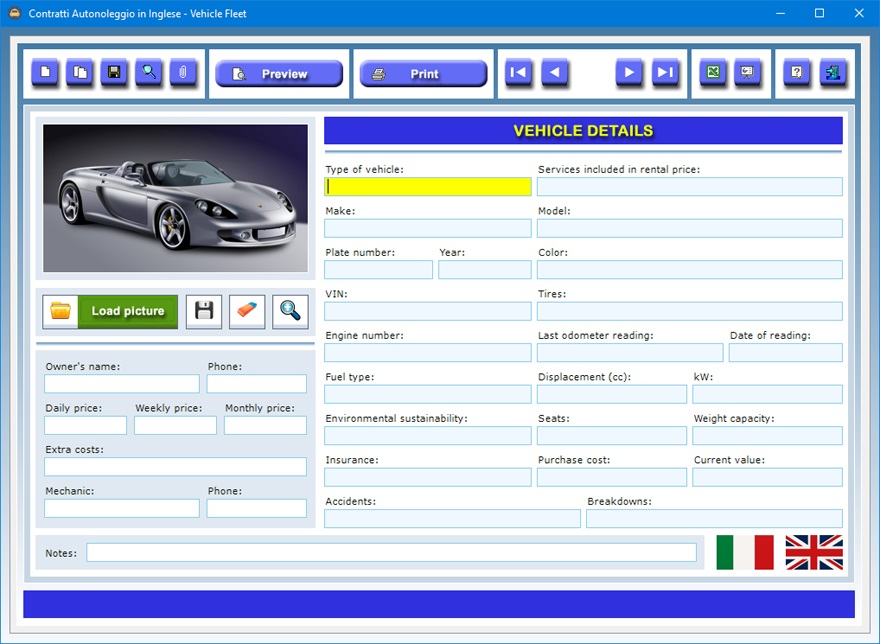Go to the next record

point(629,73)
